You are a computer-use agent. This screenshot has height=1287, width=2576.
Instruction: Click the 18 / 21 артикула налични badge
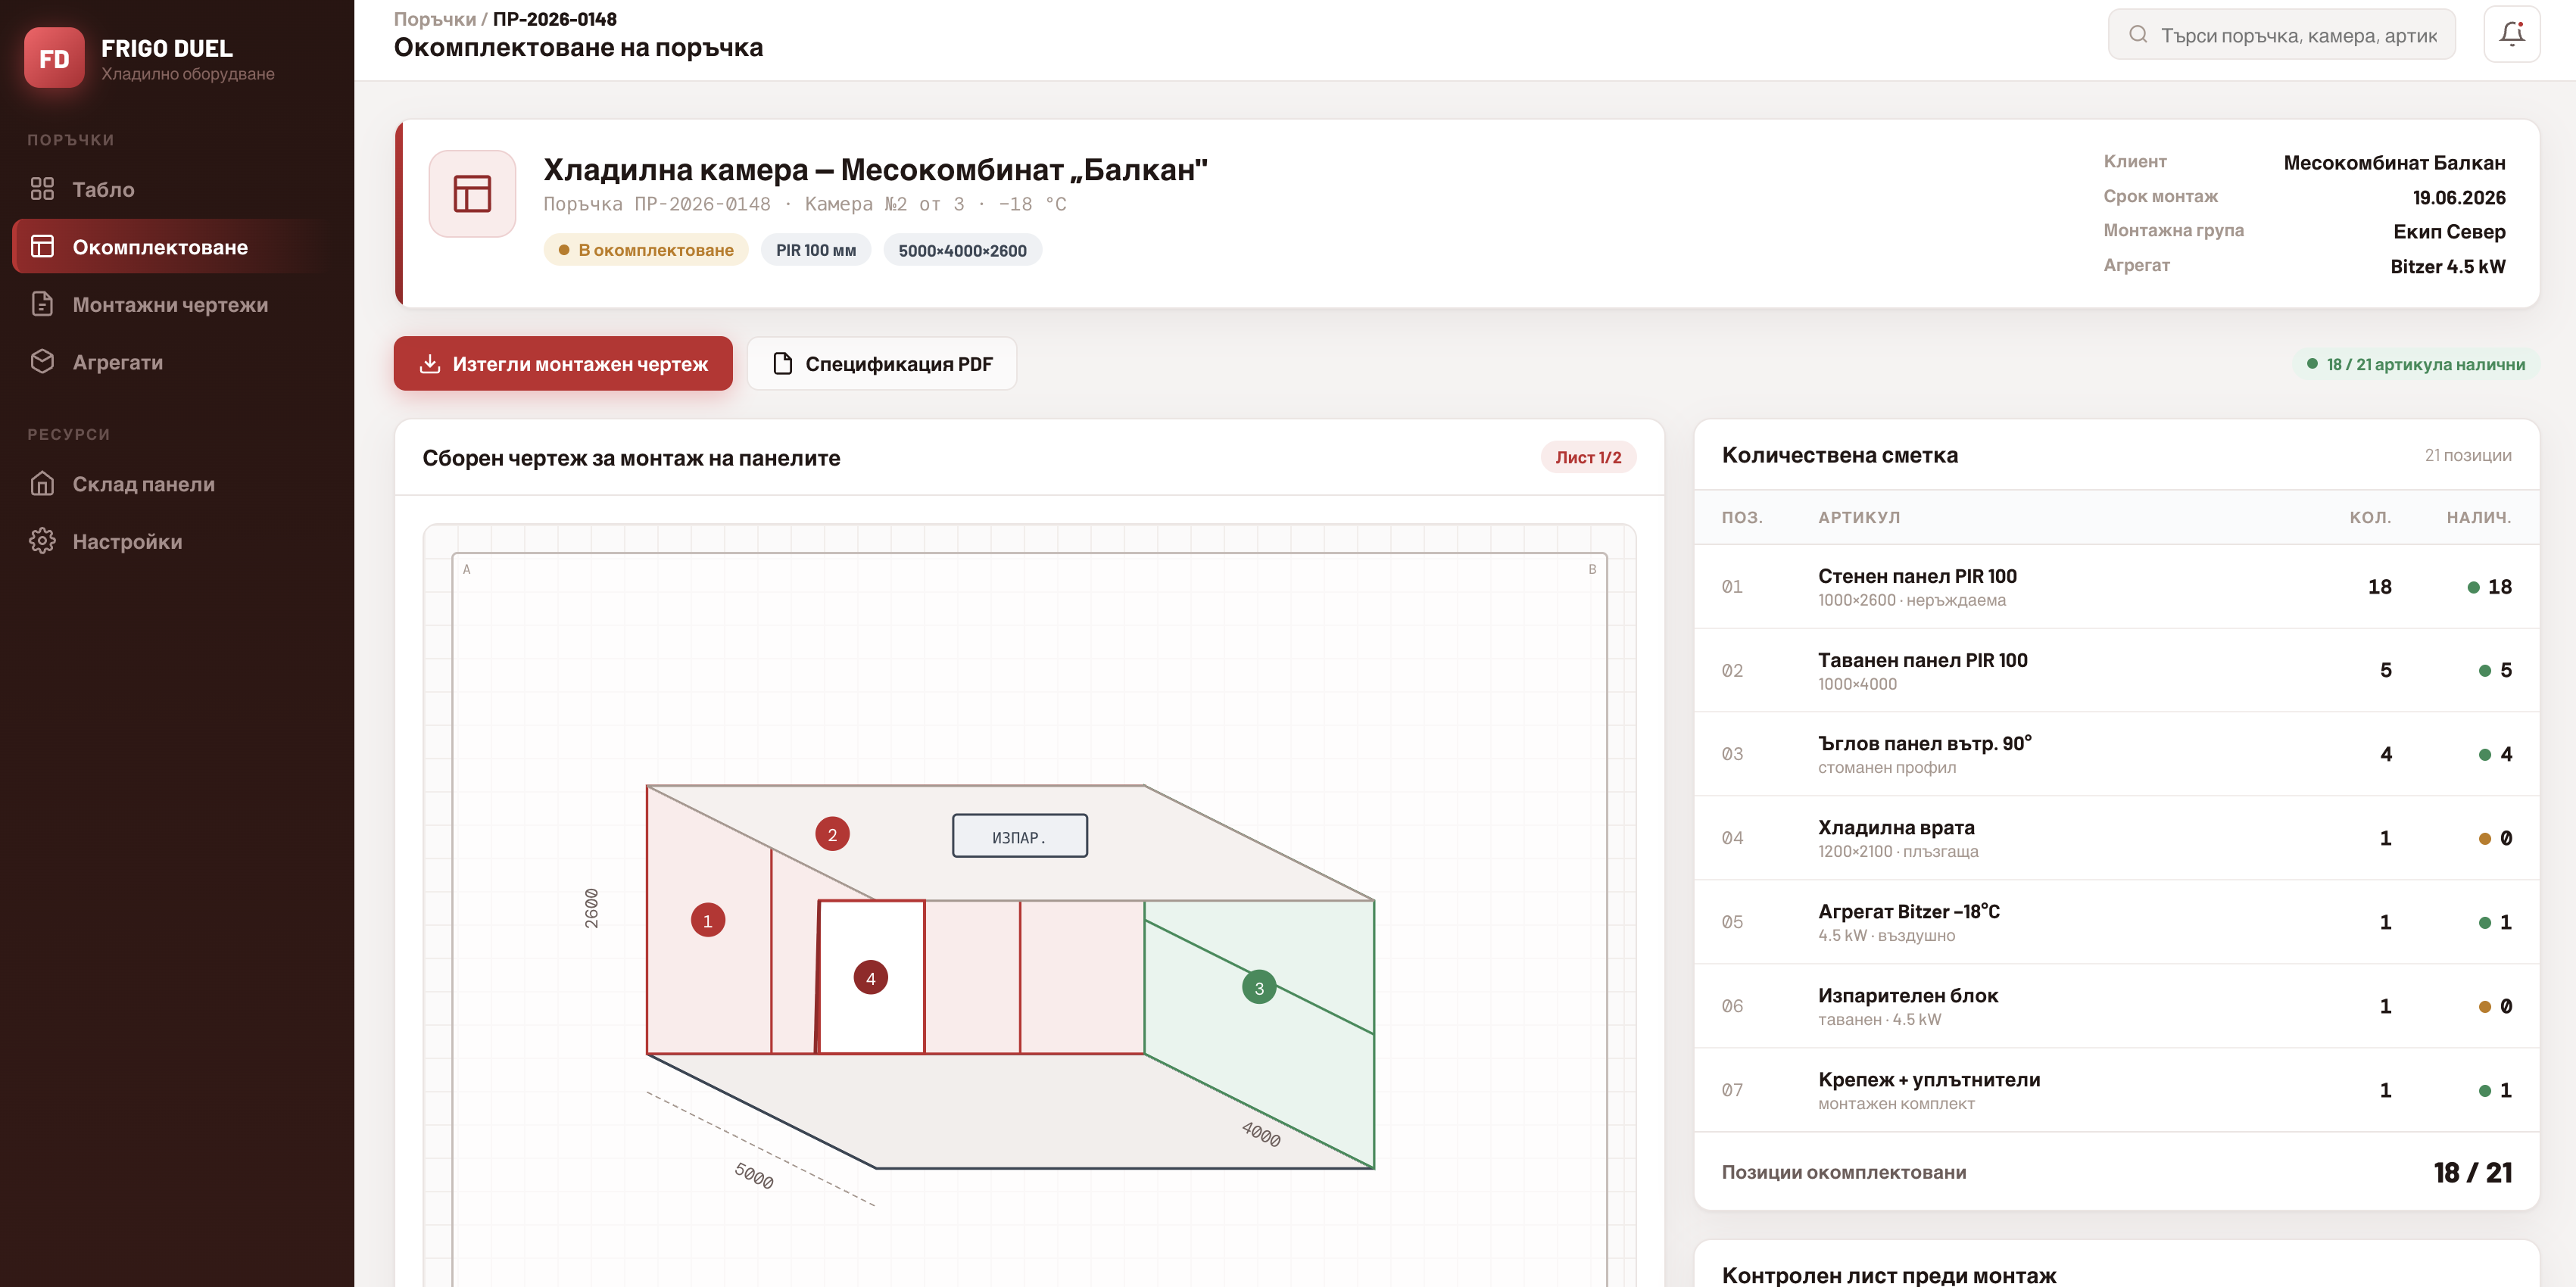tap(2416, 364)
